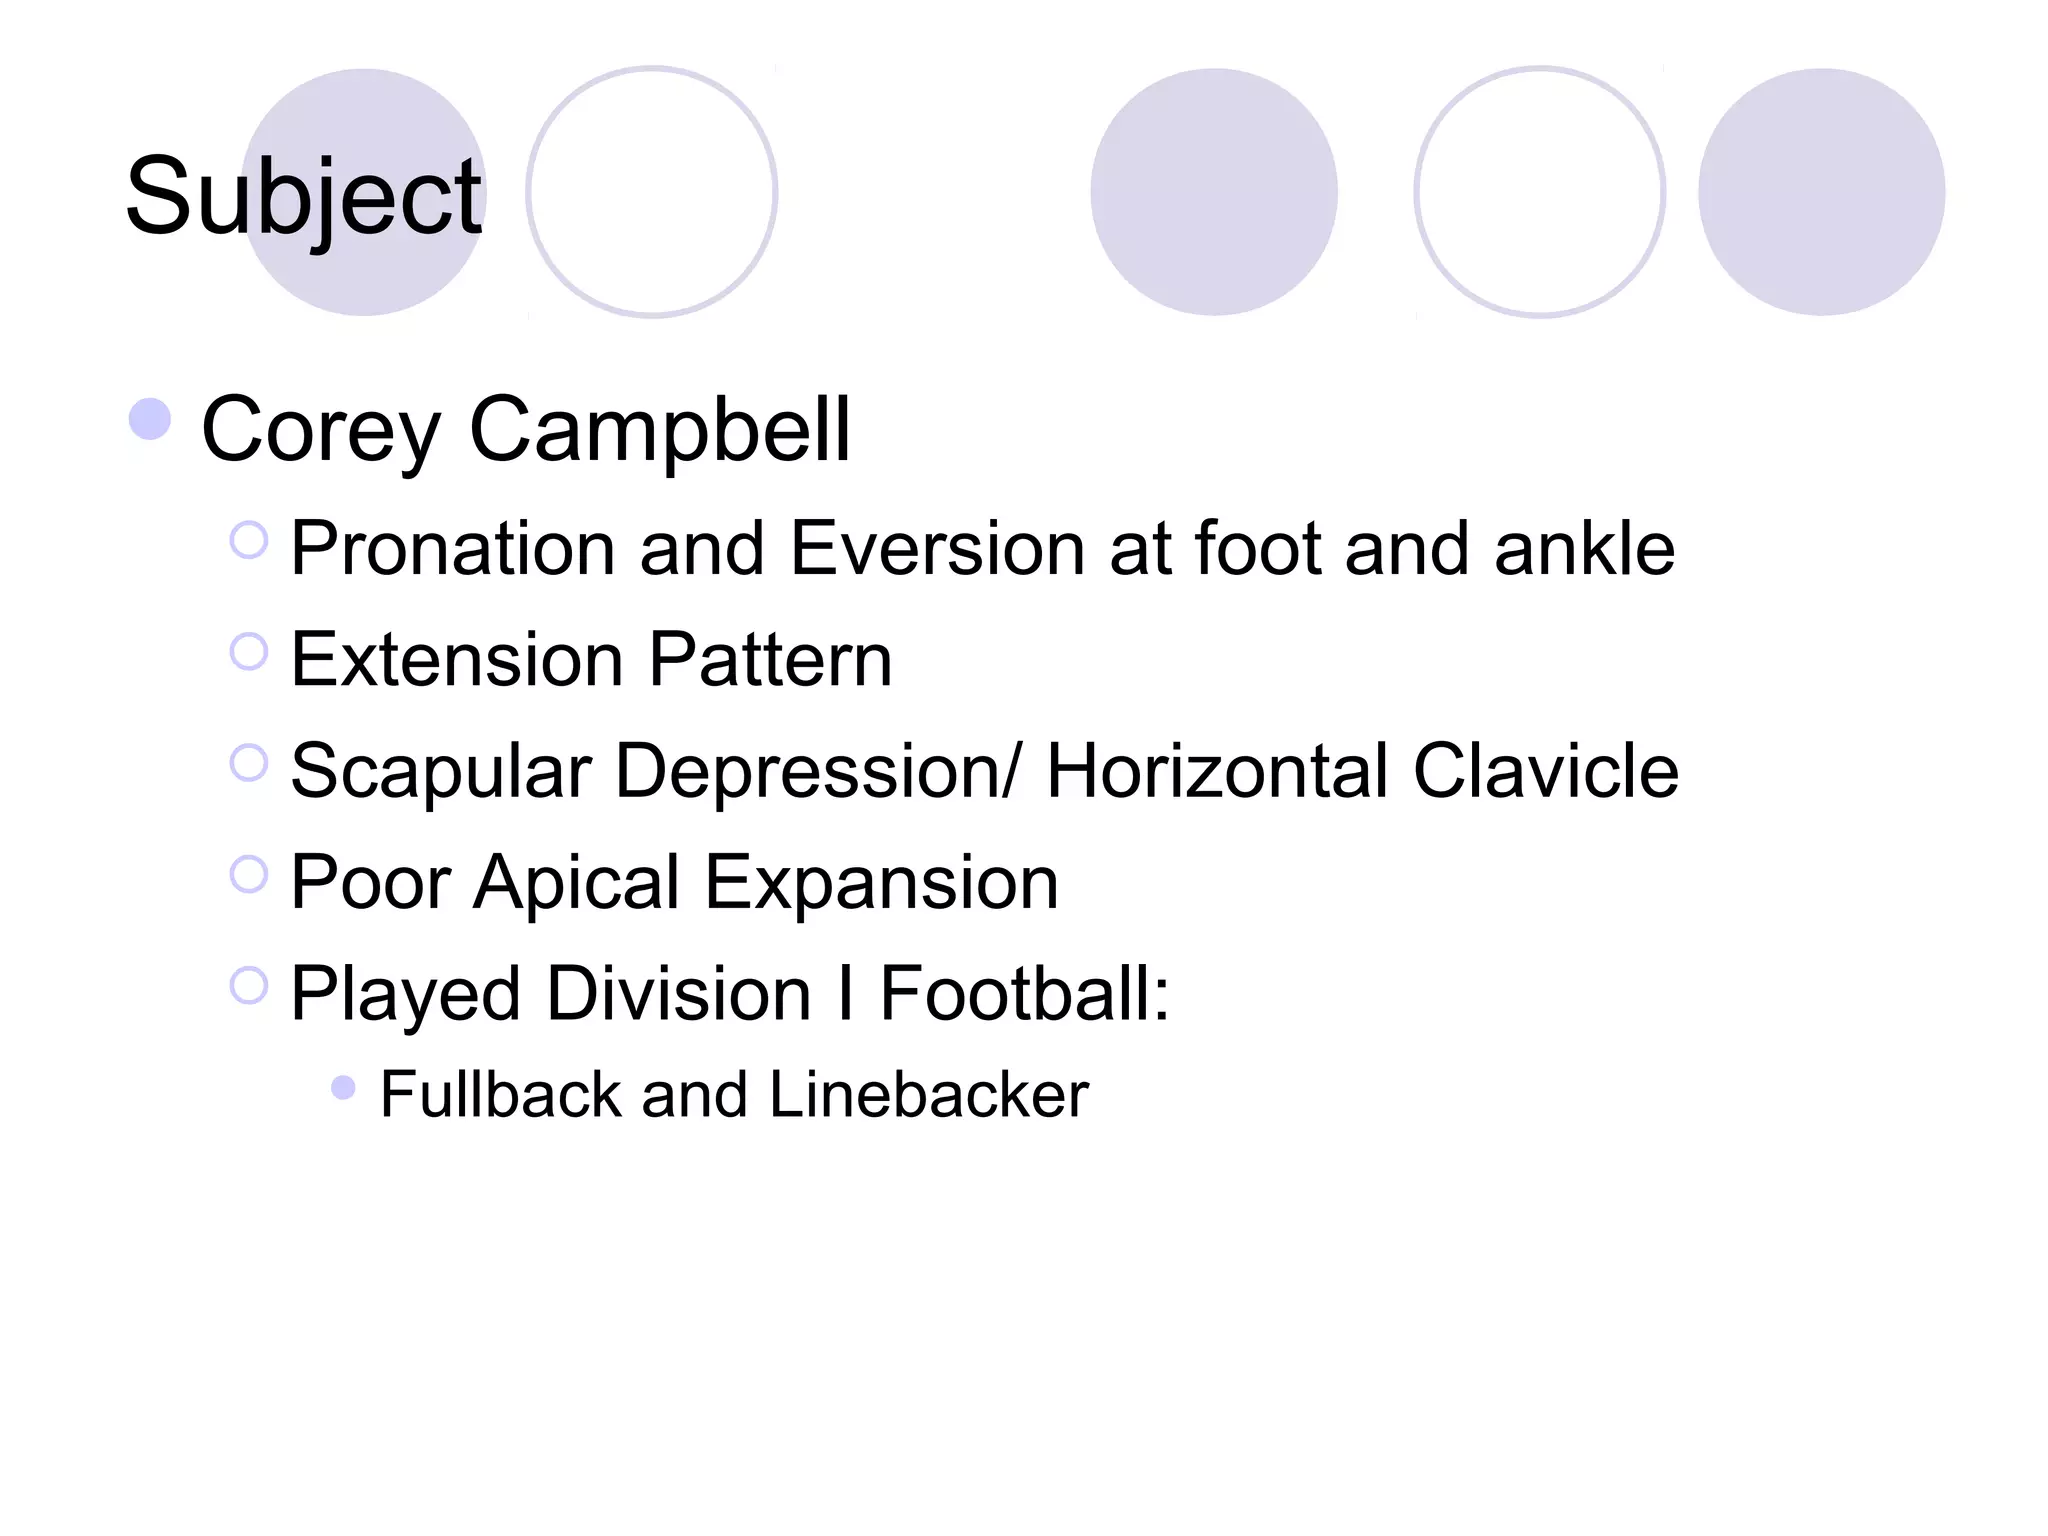The image size is (2048, 1536).
Task: Click the hollow bullet before "Played Division I Football"
Action: click(249, 986)
